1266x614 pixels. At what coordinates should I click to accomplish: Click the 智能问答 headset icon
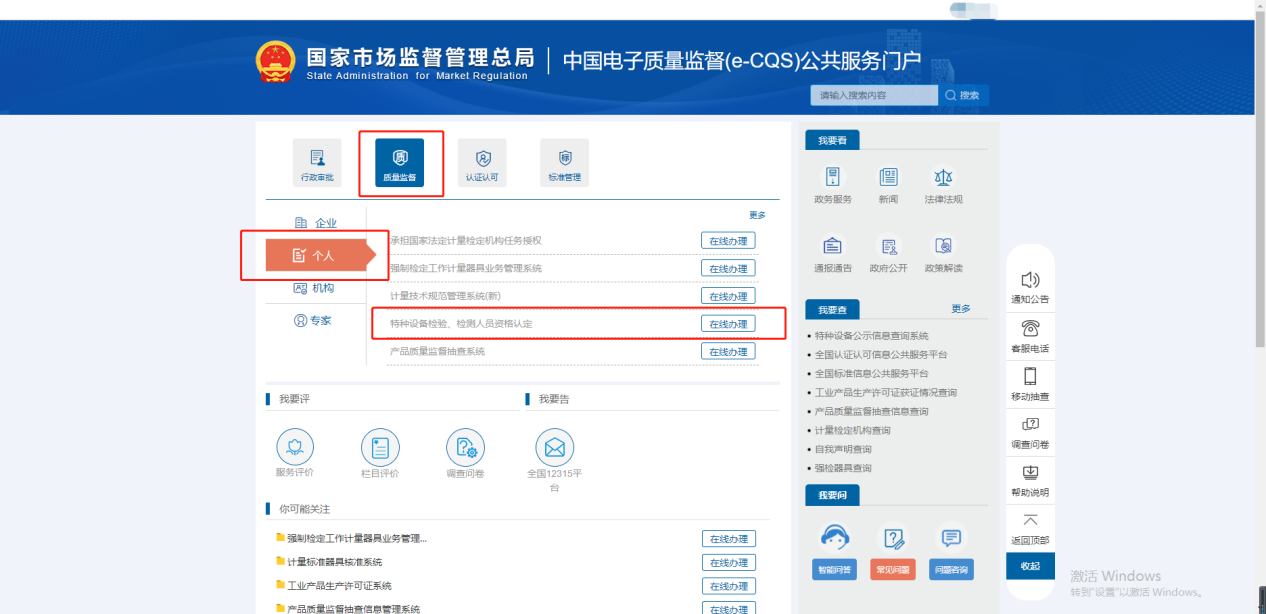pos(834,541)
